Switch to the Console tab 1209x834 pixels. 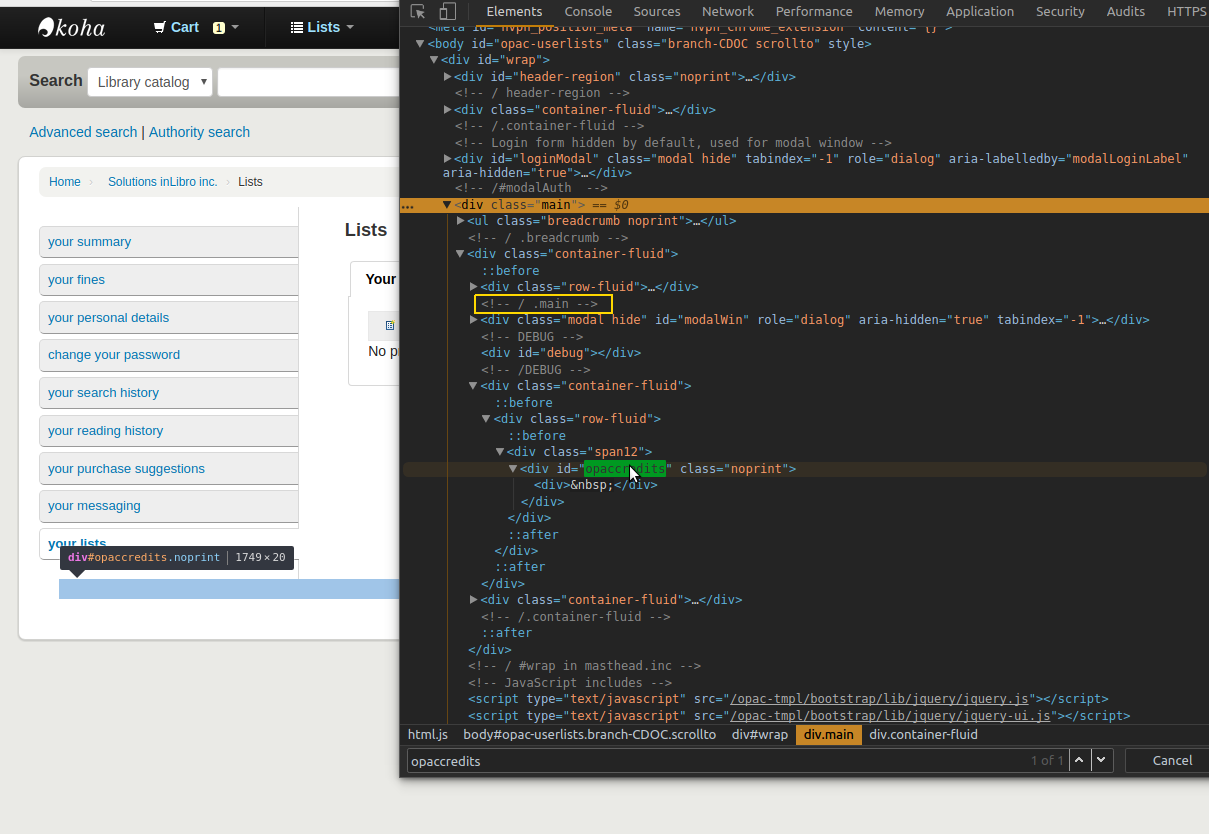588,12
